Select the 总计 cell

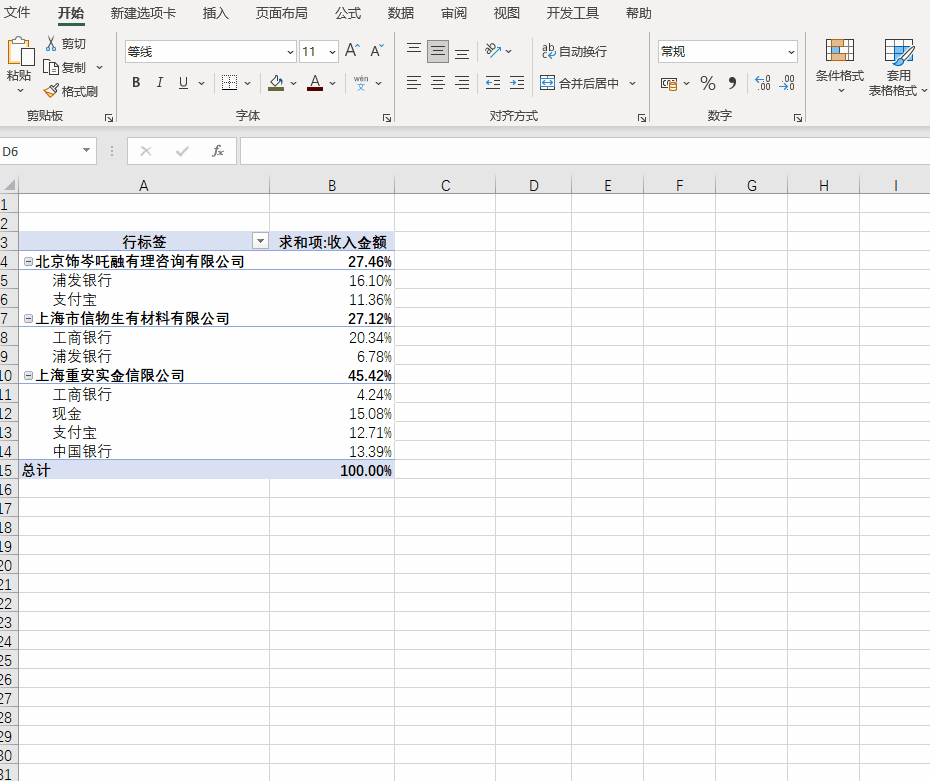click(x=144, y=470)
